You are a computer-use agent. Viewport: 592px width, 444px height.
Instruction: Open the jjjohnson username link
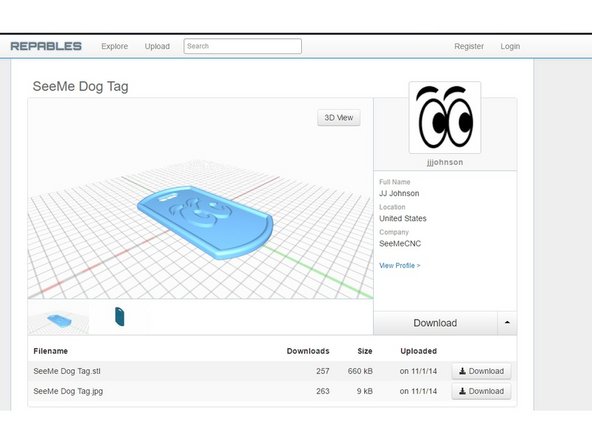coord(445,162)
